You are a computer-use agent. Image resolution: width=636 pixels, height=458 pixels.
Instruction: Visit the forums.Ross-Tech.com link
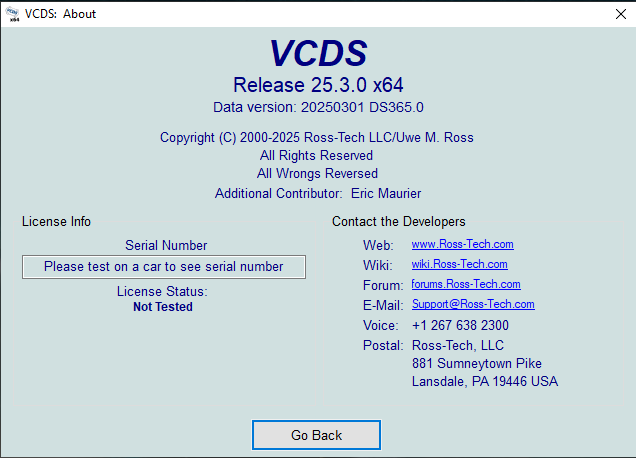point(466,284)
